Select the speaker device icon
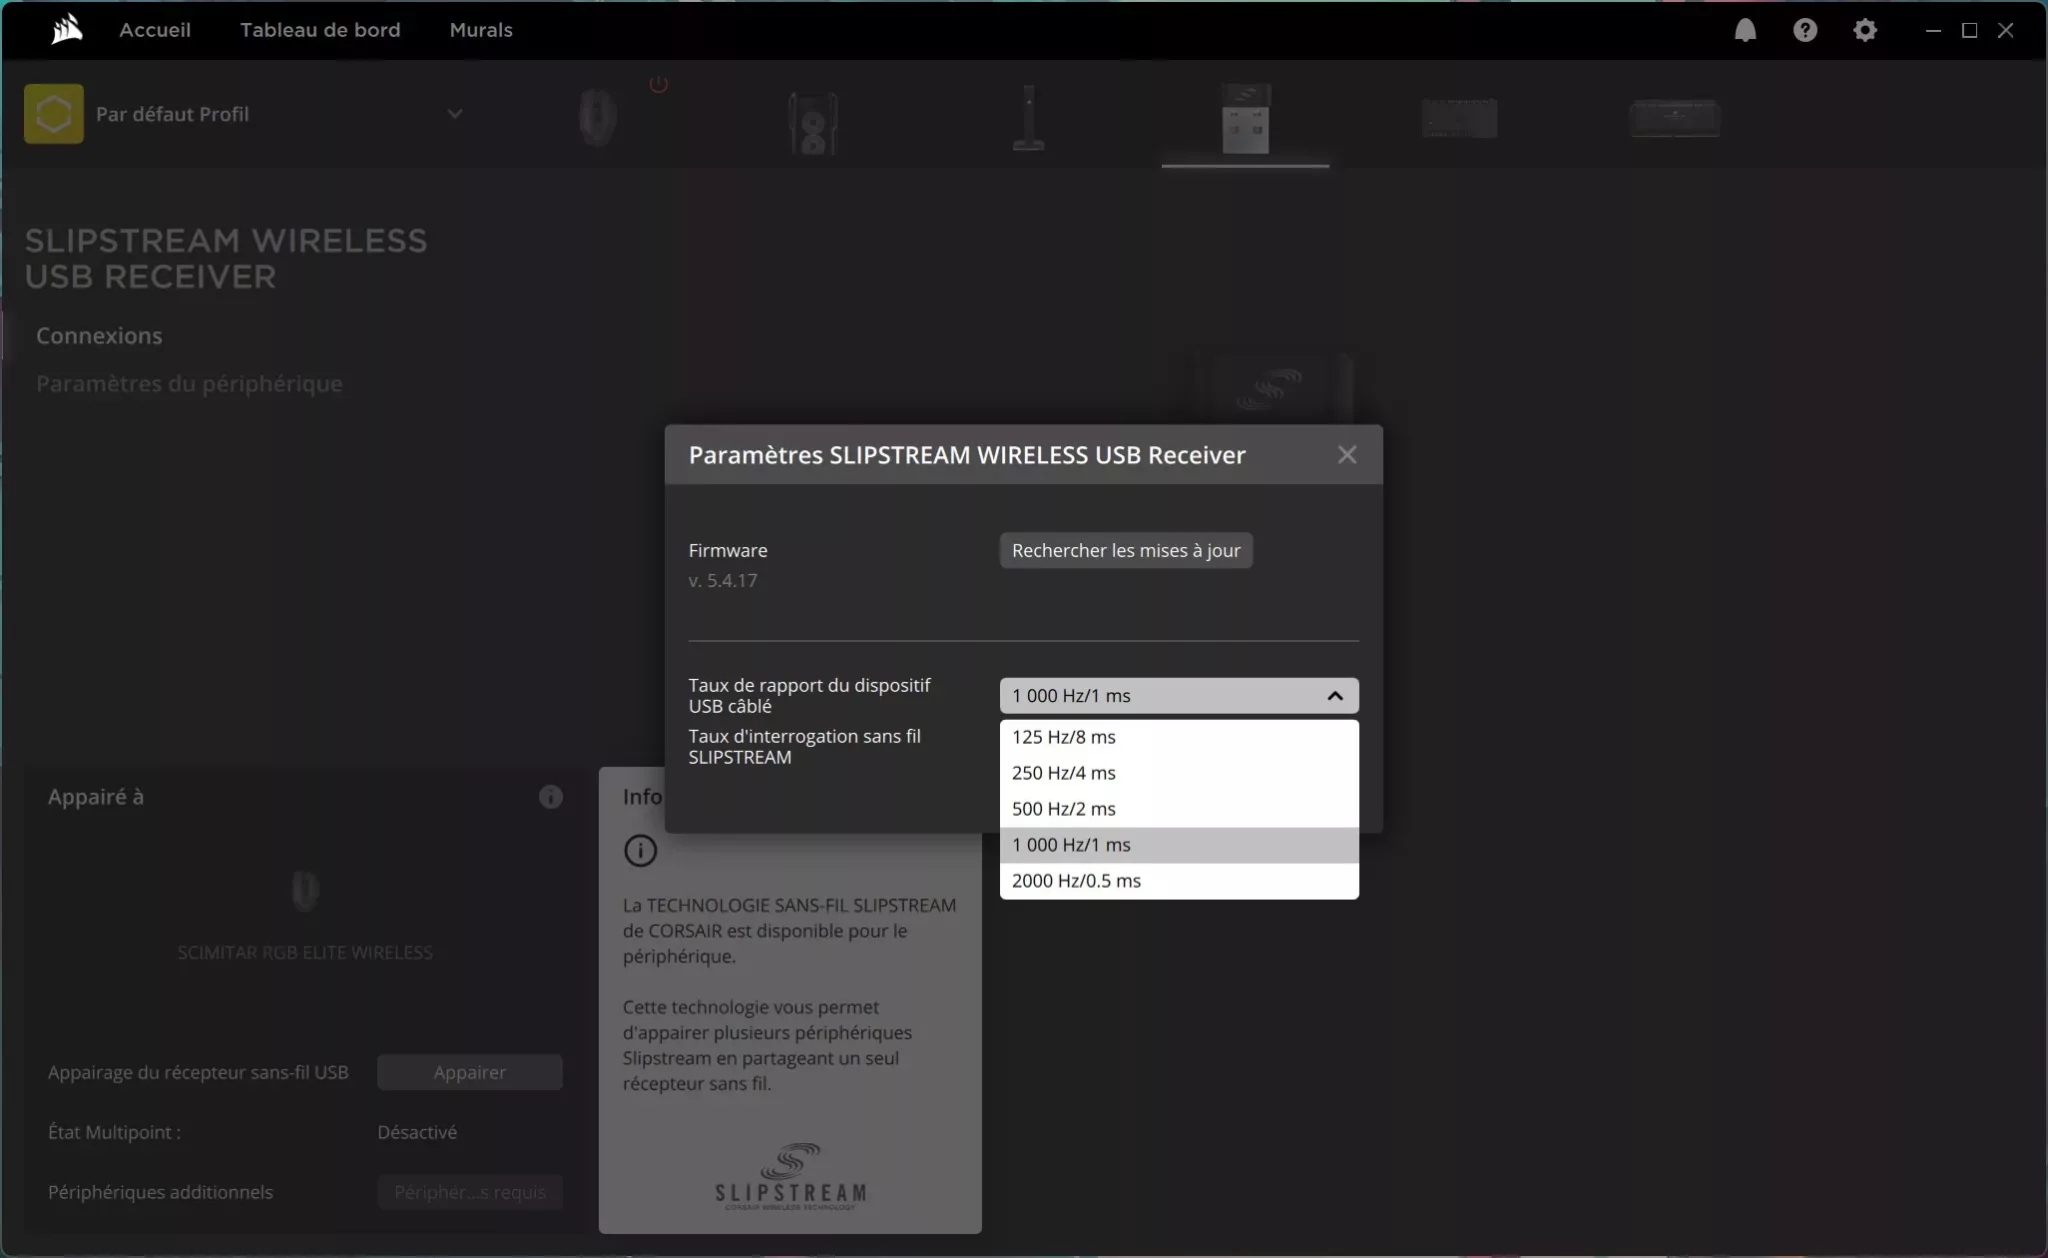2048x1258 pixels. tap(813, 121)
